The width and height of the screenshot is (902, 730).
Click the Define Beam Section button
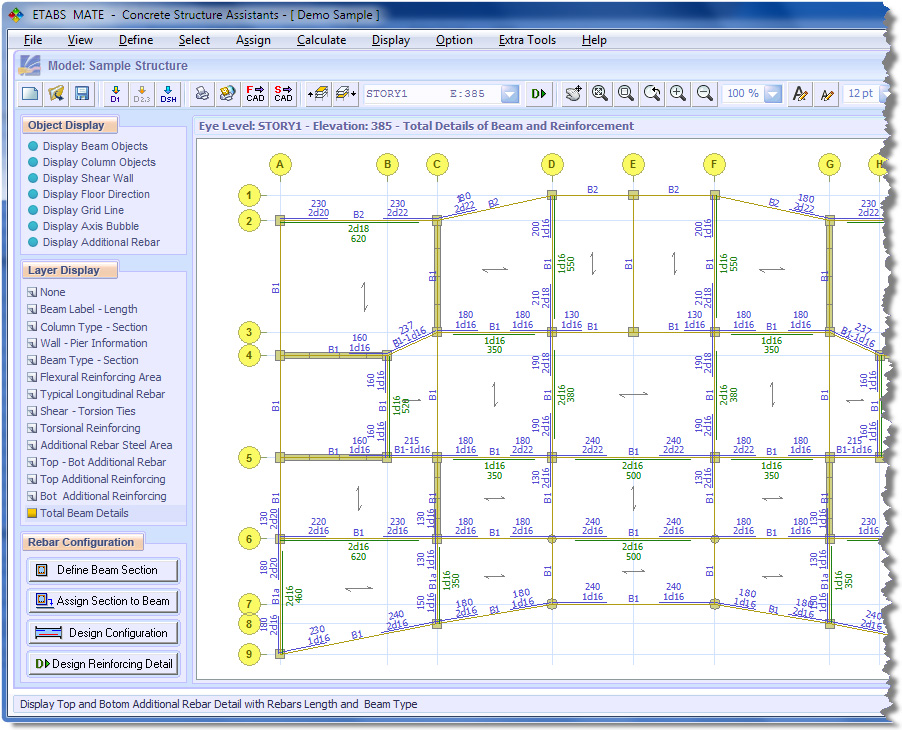[105, 570]
